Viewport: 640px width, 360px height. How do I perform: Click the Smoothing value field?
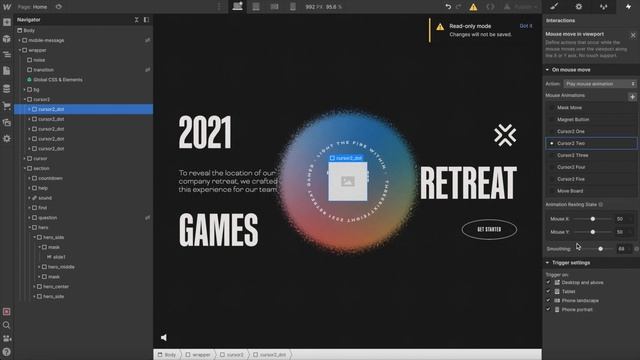(624, 249)
